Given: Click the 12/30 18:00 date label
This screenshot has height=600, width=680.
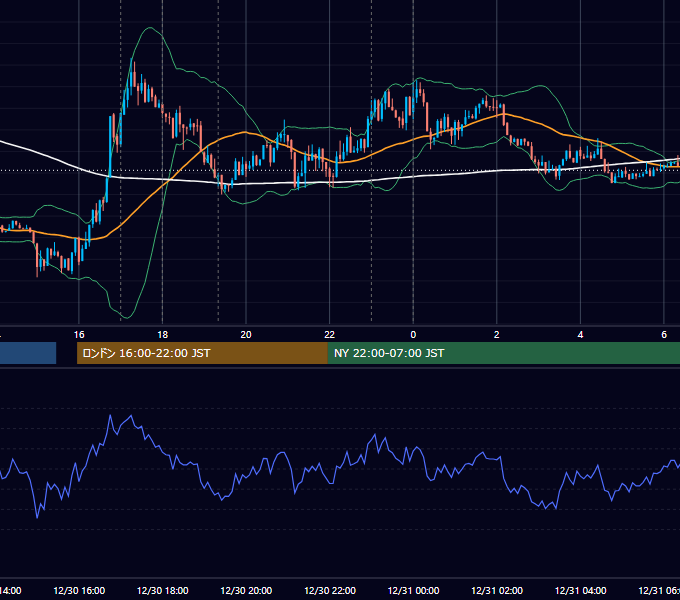Looking at the screenshot, I should pos(163,590).
